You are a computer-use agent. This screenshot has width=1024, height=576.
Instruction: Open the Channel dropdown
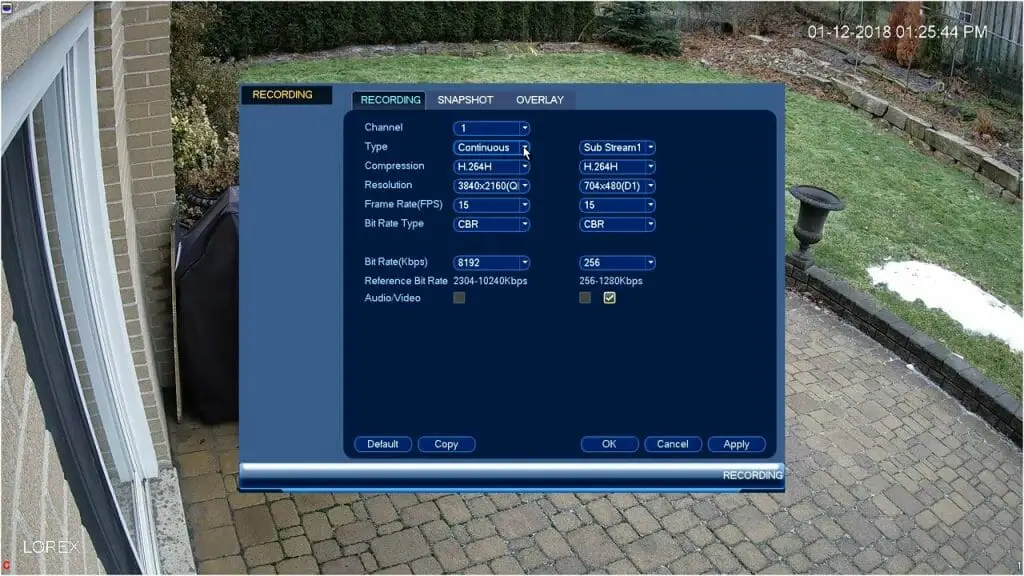pyautogui.click(x=491, y=128)
